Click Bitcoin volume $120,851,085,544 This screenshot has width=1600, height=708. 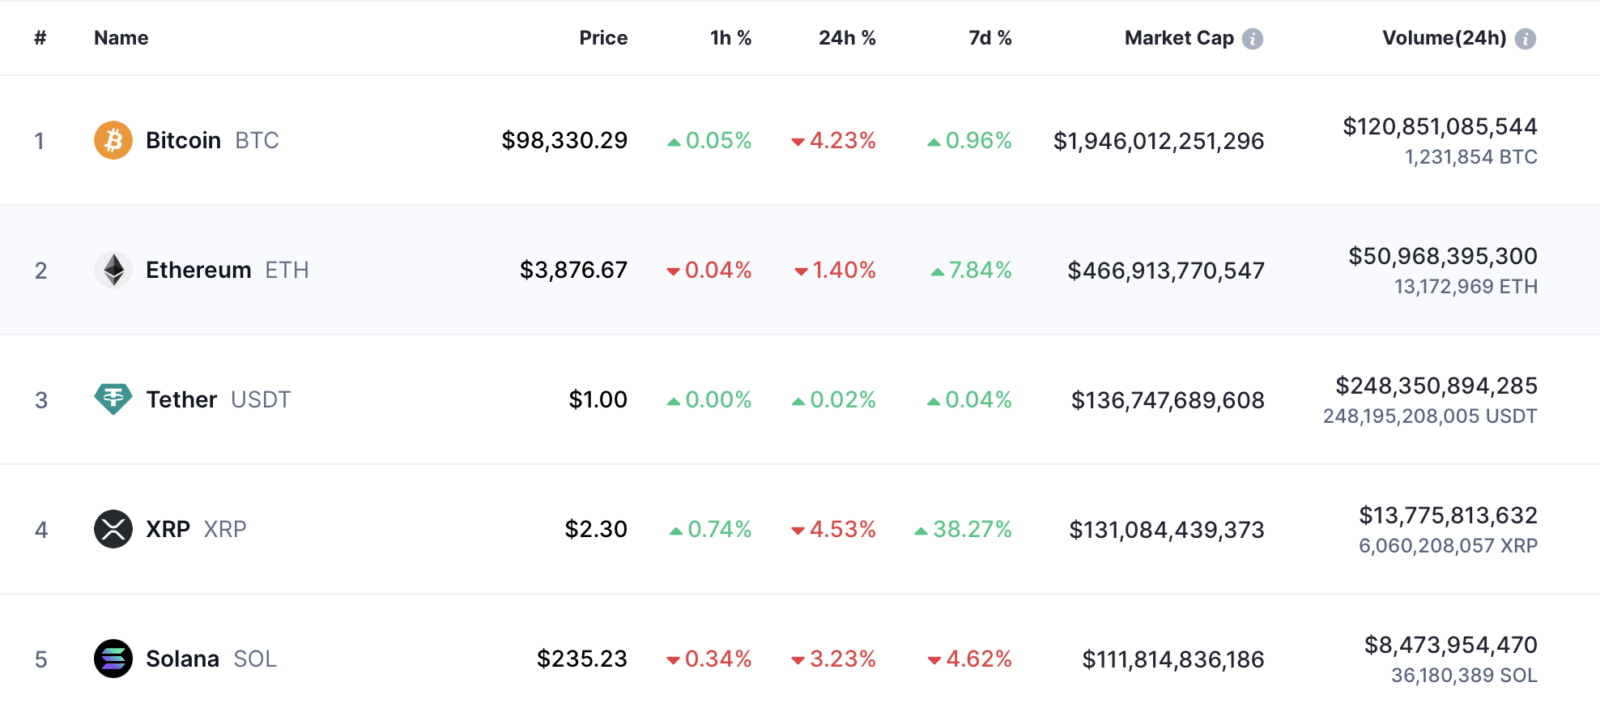1440,126
